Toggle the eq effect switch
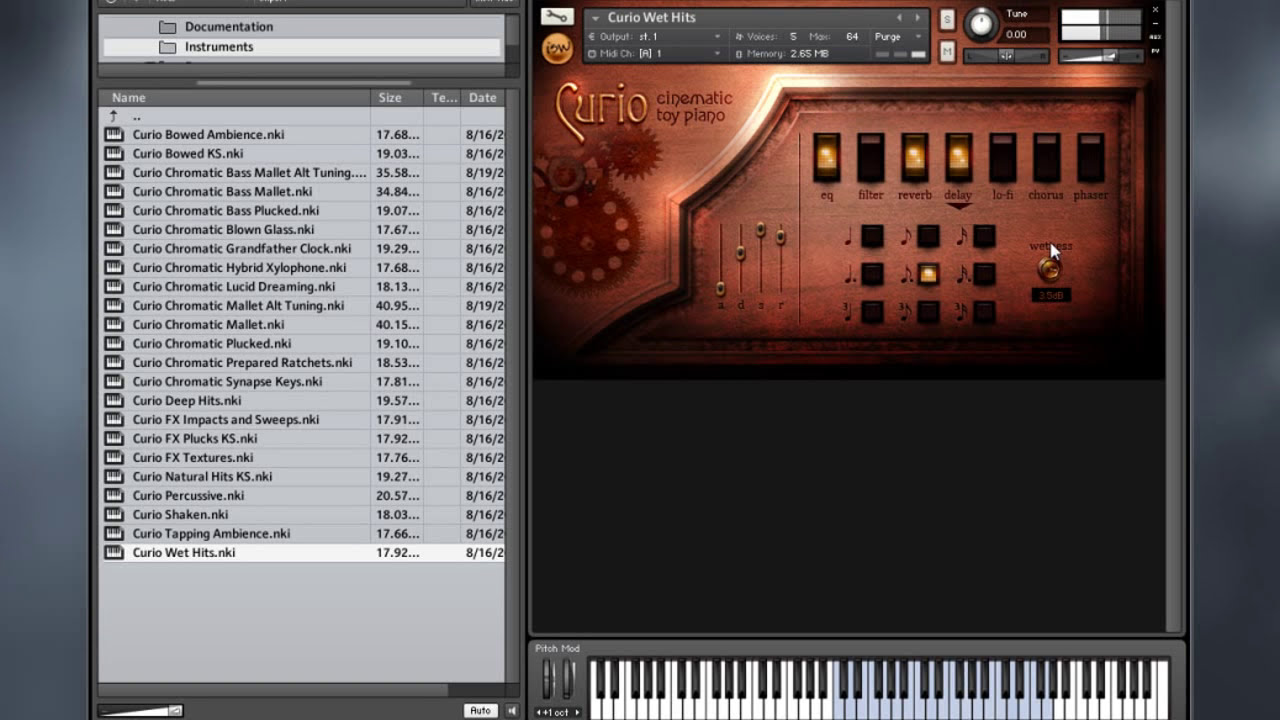Screen dimensions: 1280x720 tap(826, 157)
